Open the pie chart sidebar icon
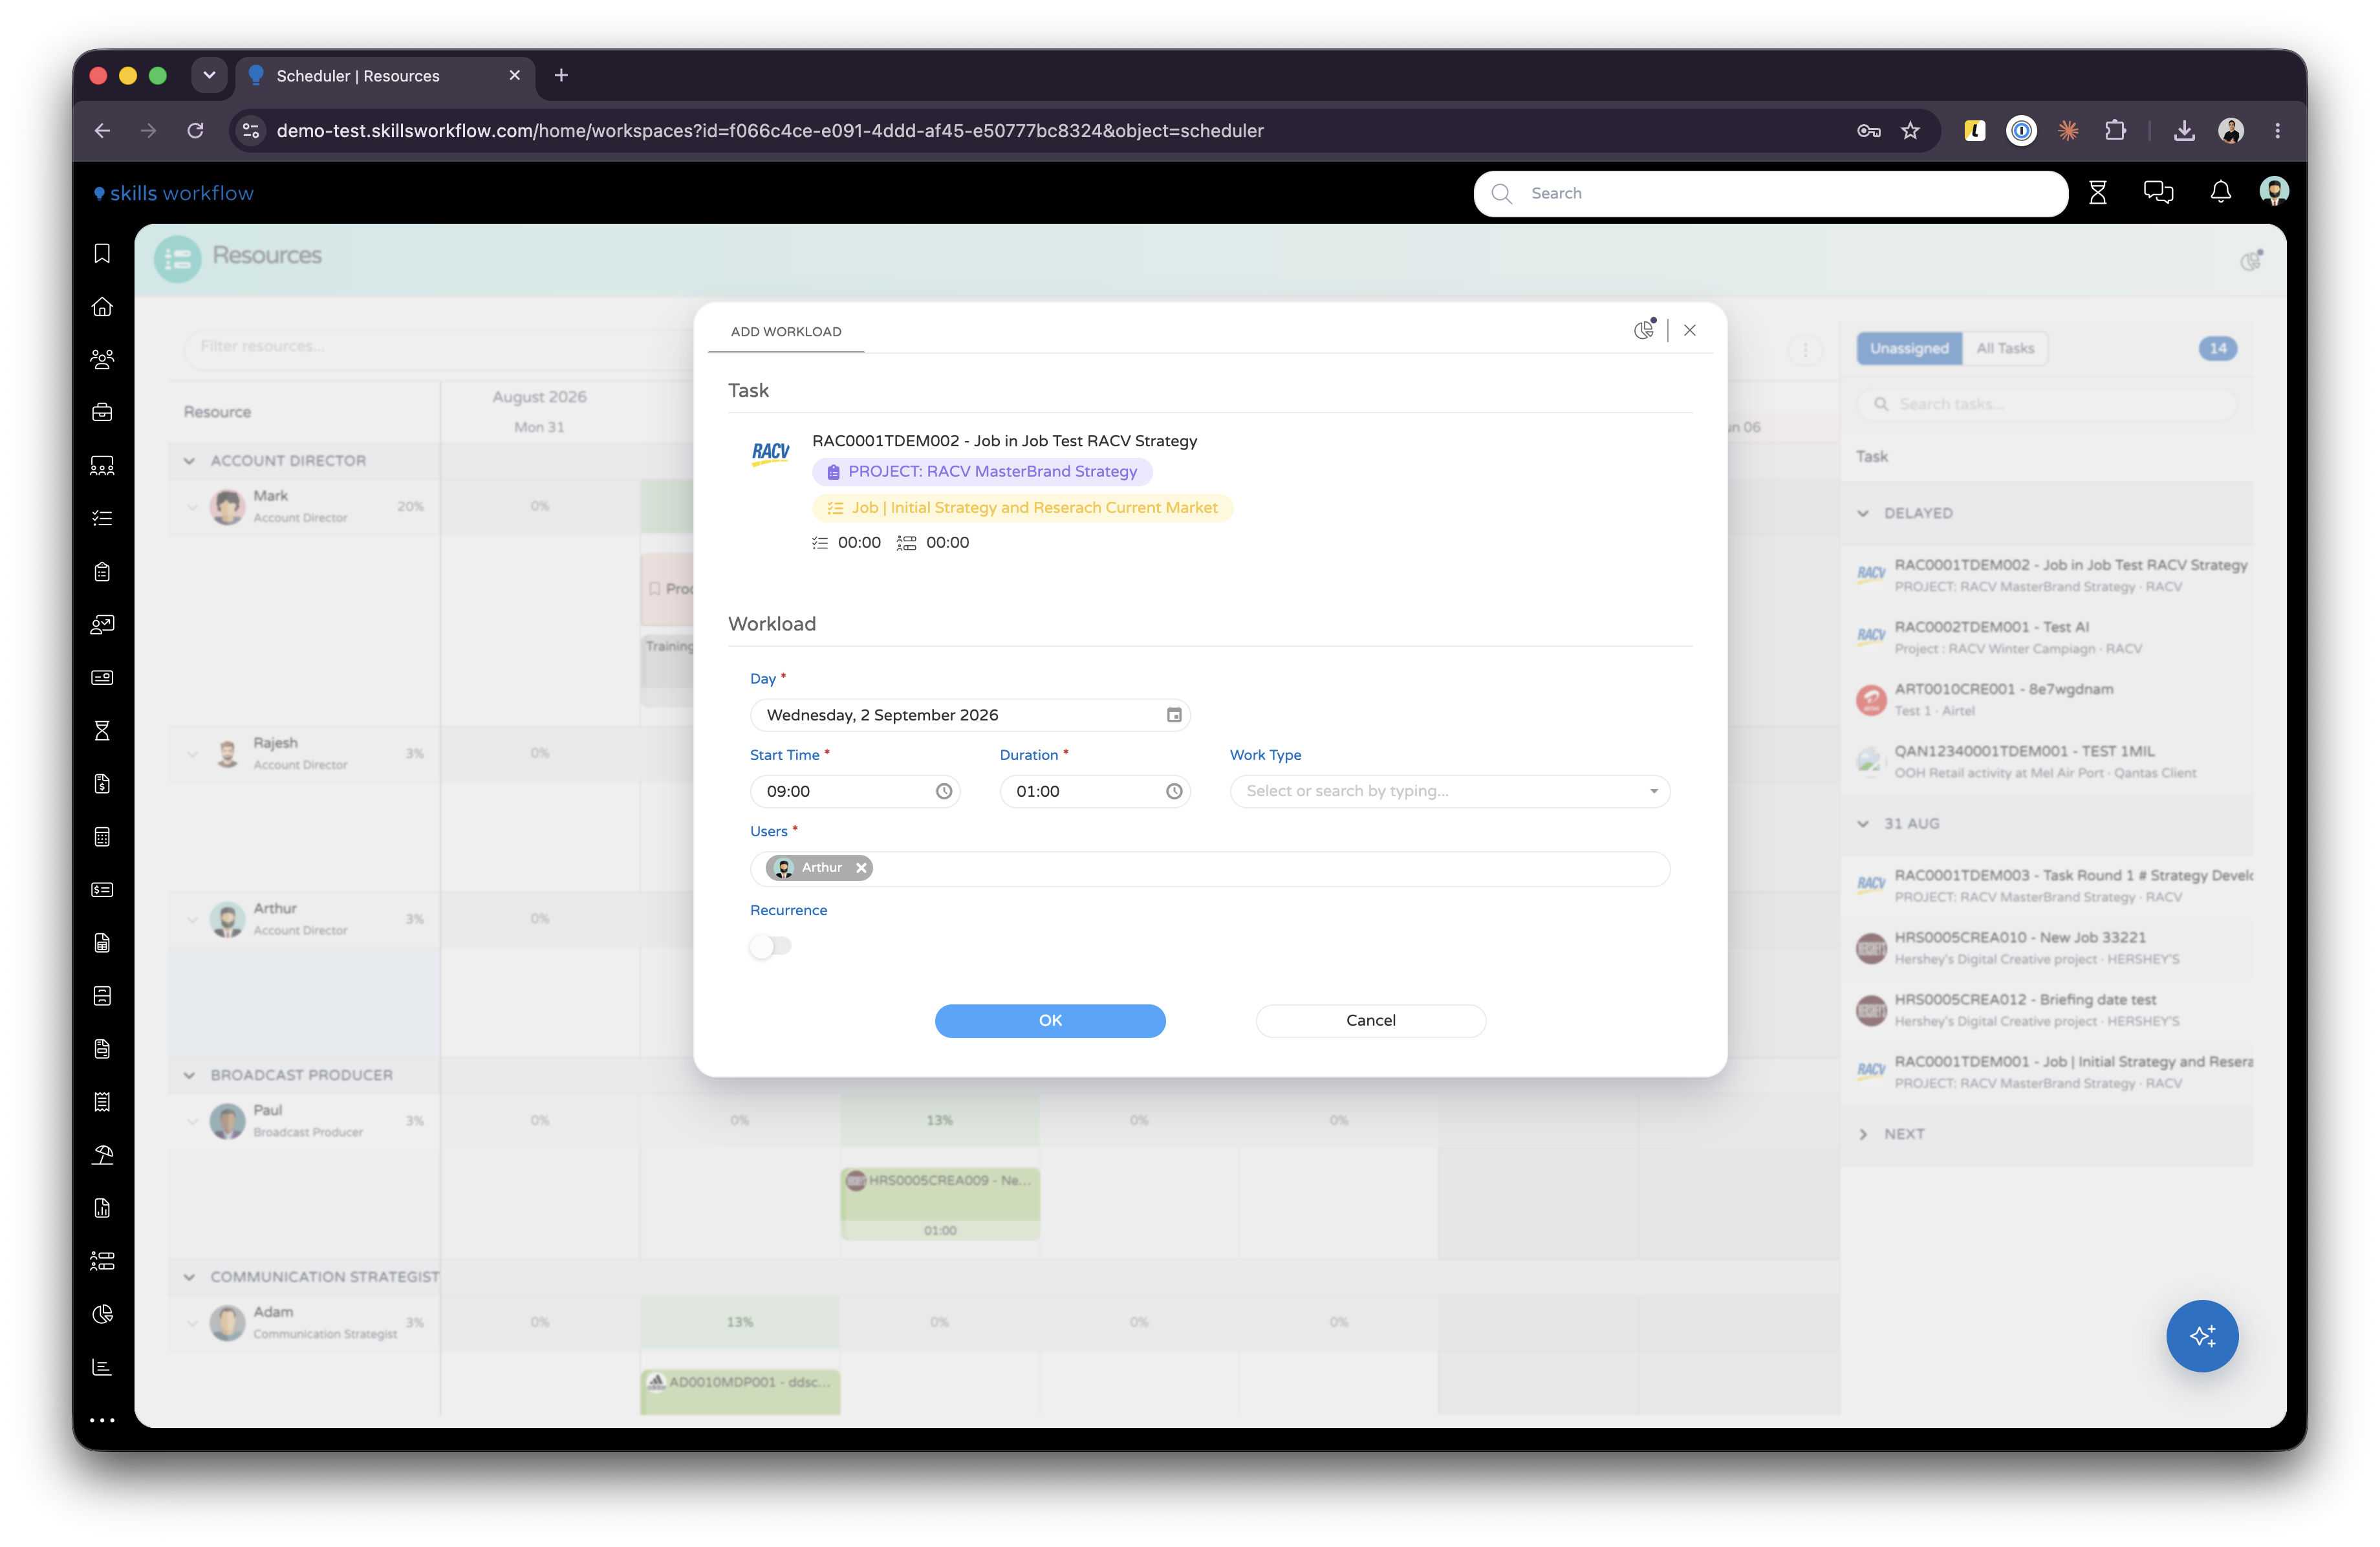 (x=102, y=1314)
